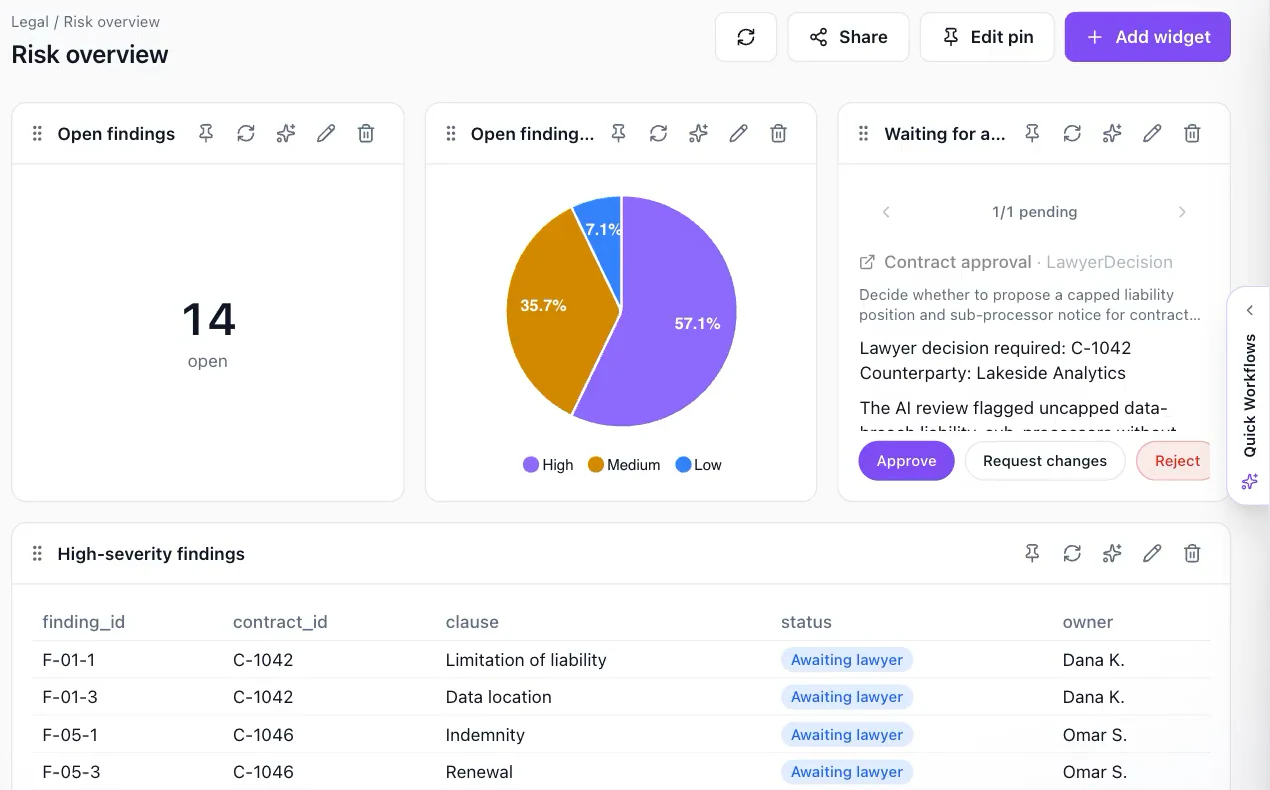Open the Contract approval external link icon
The height and width of the screenshot is (790, 1270).
tap(867, 262)
